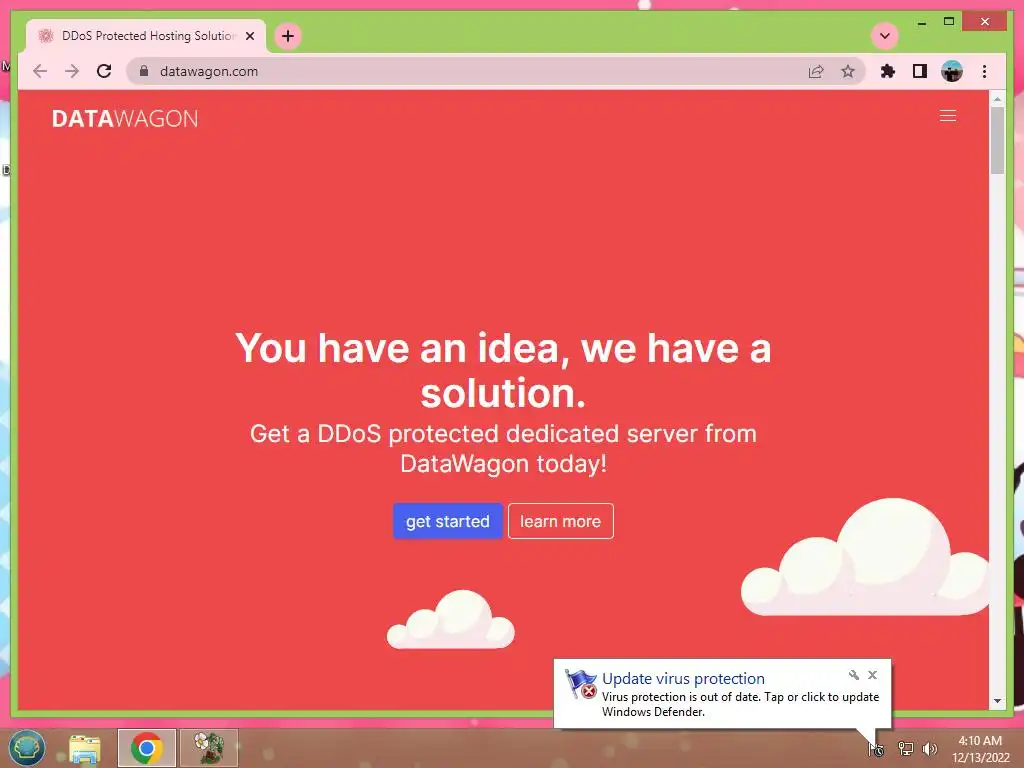1024x768 pixels.
Task: Share this page using the share icon
Action: [x=816, y=71]
